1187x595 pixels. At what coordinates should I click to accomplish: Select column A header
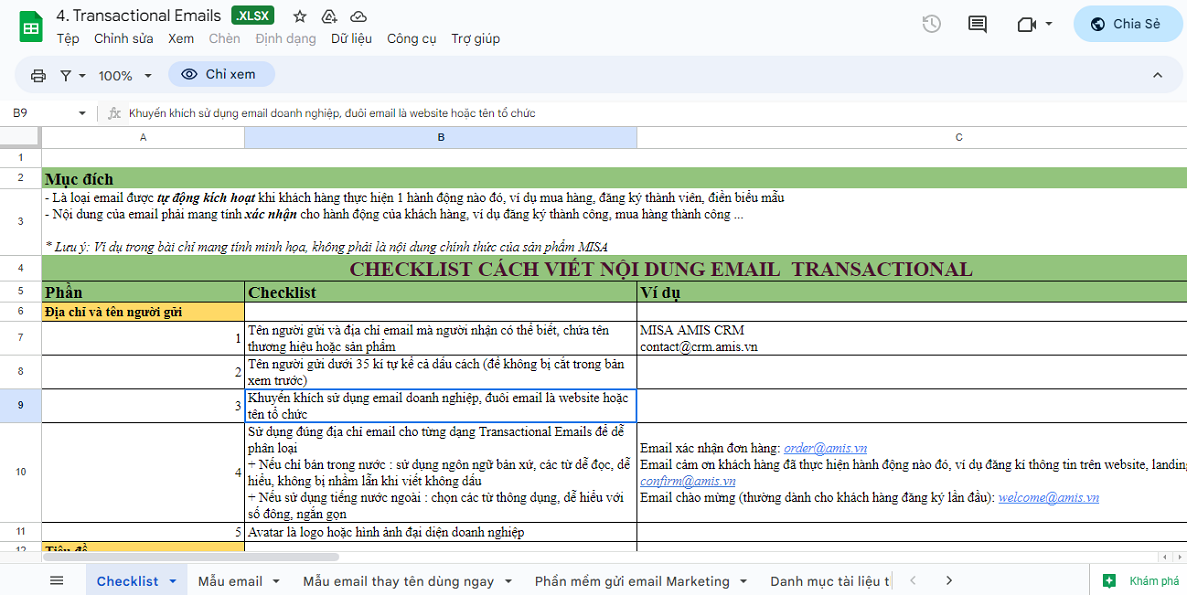pos(143,137)
